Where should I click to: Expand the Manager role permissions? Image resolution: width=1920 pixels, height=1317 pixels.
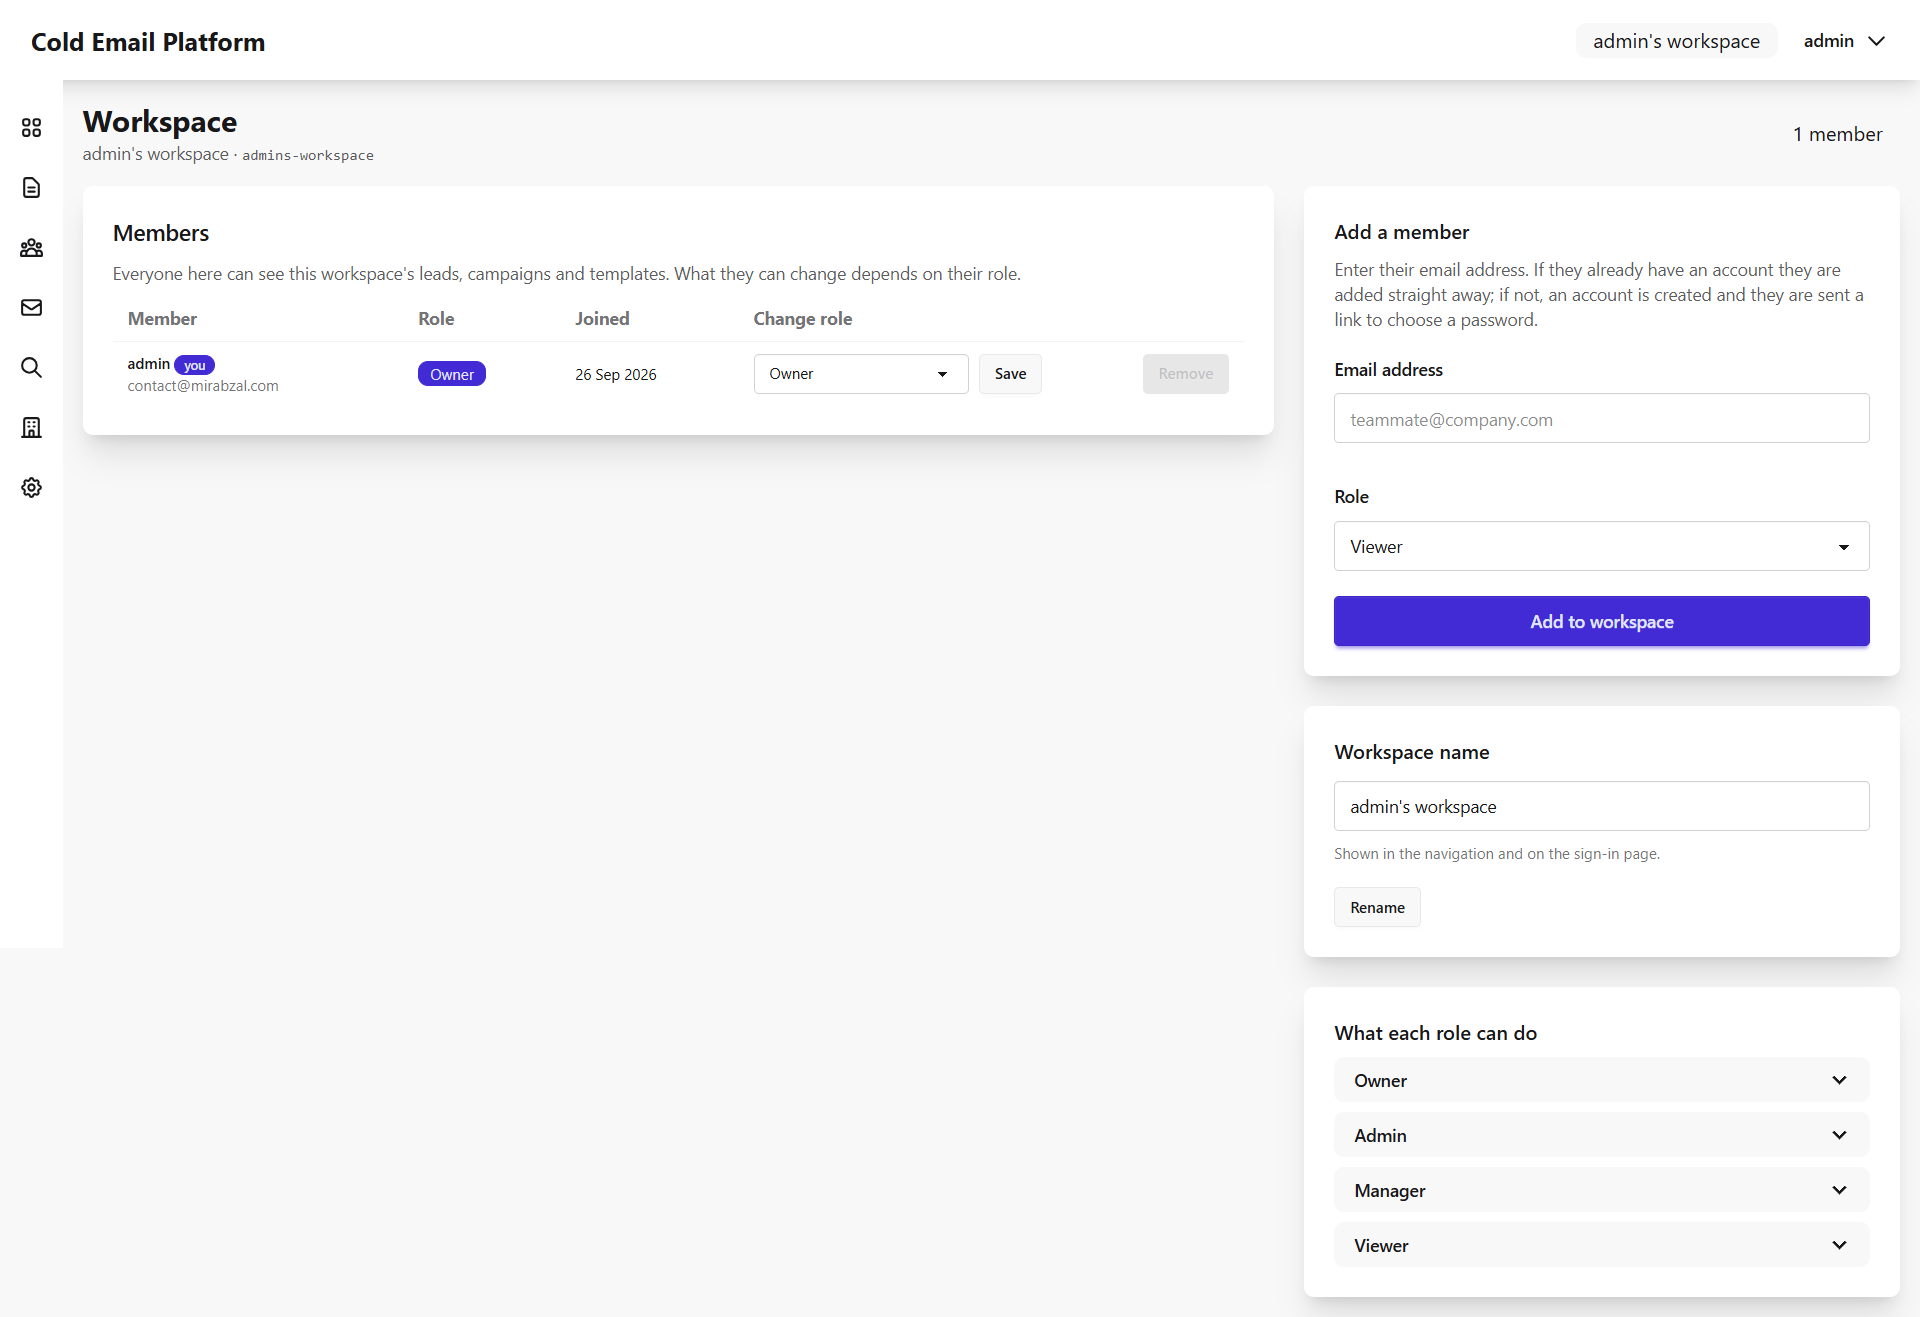(x=1601, y=1190)
